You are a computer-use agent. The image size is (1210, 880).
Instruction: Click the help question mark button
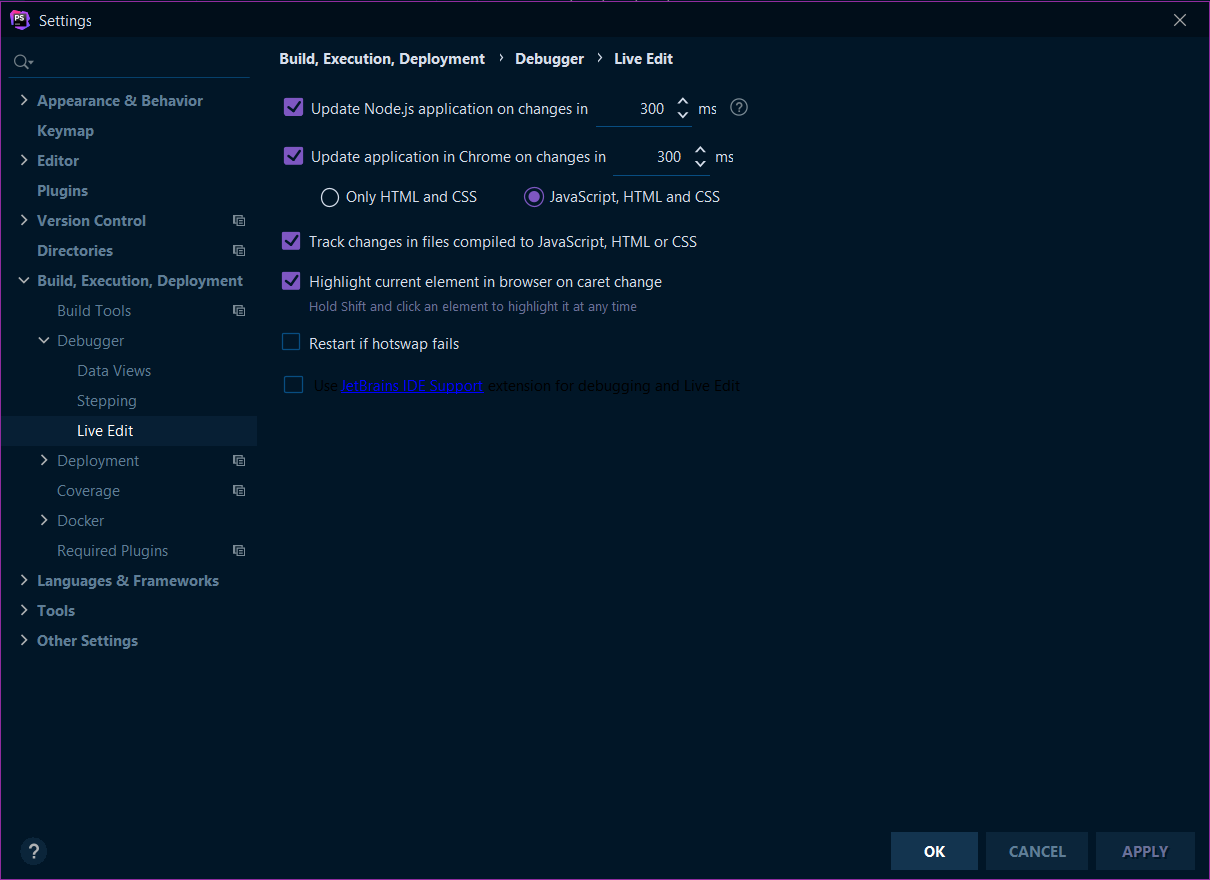34,851
